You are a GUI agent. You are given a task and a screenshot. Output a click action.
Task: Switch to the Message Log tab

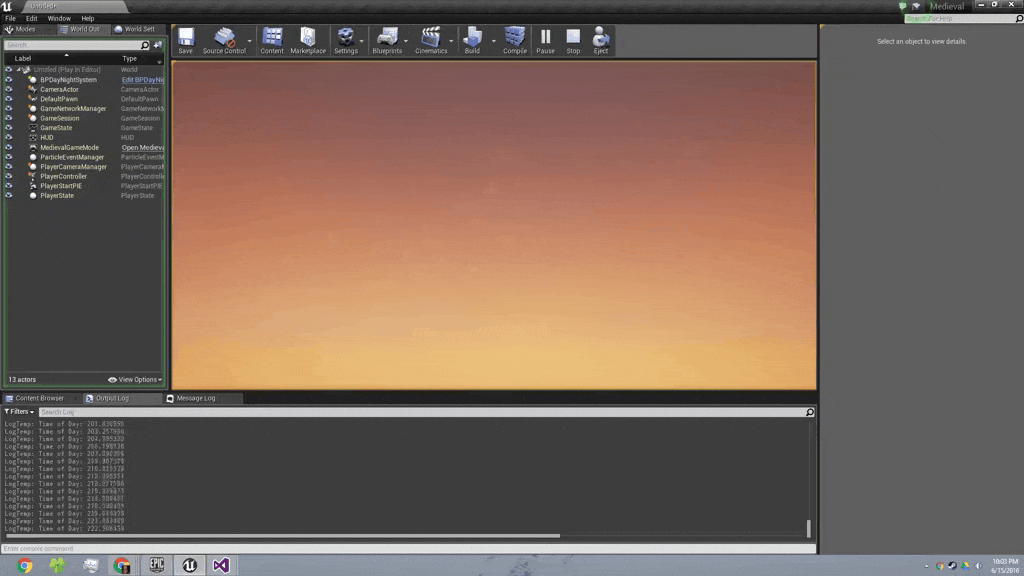(x=195, y=398)
